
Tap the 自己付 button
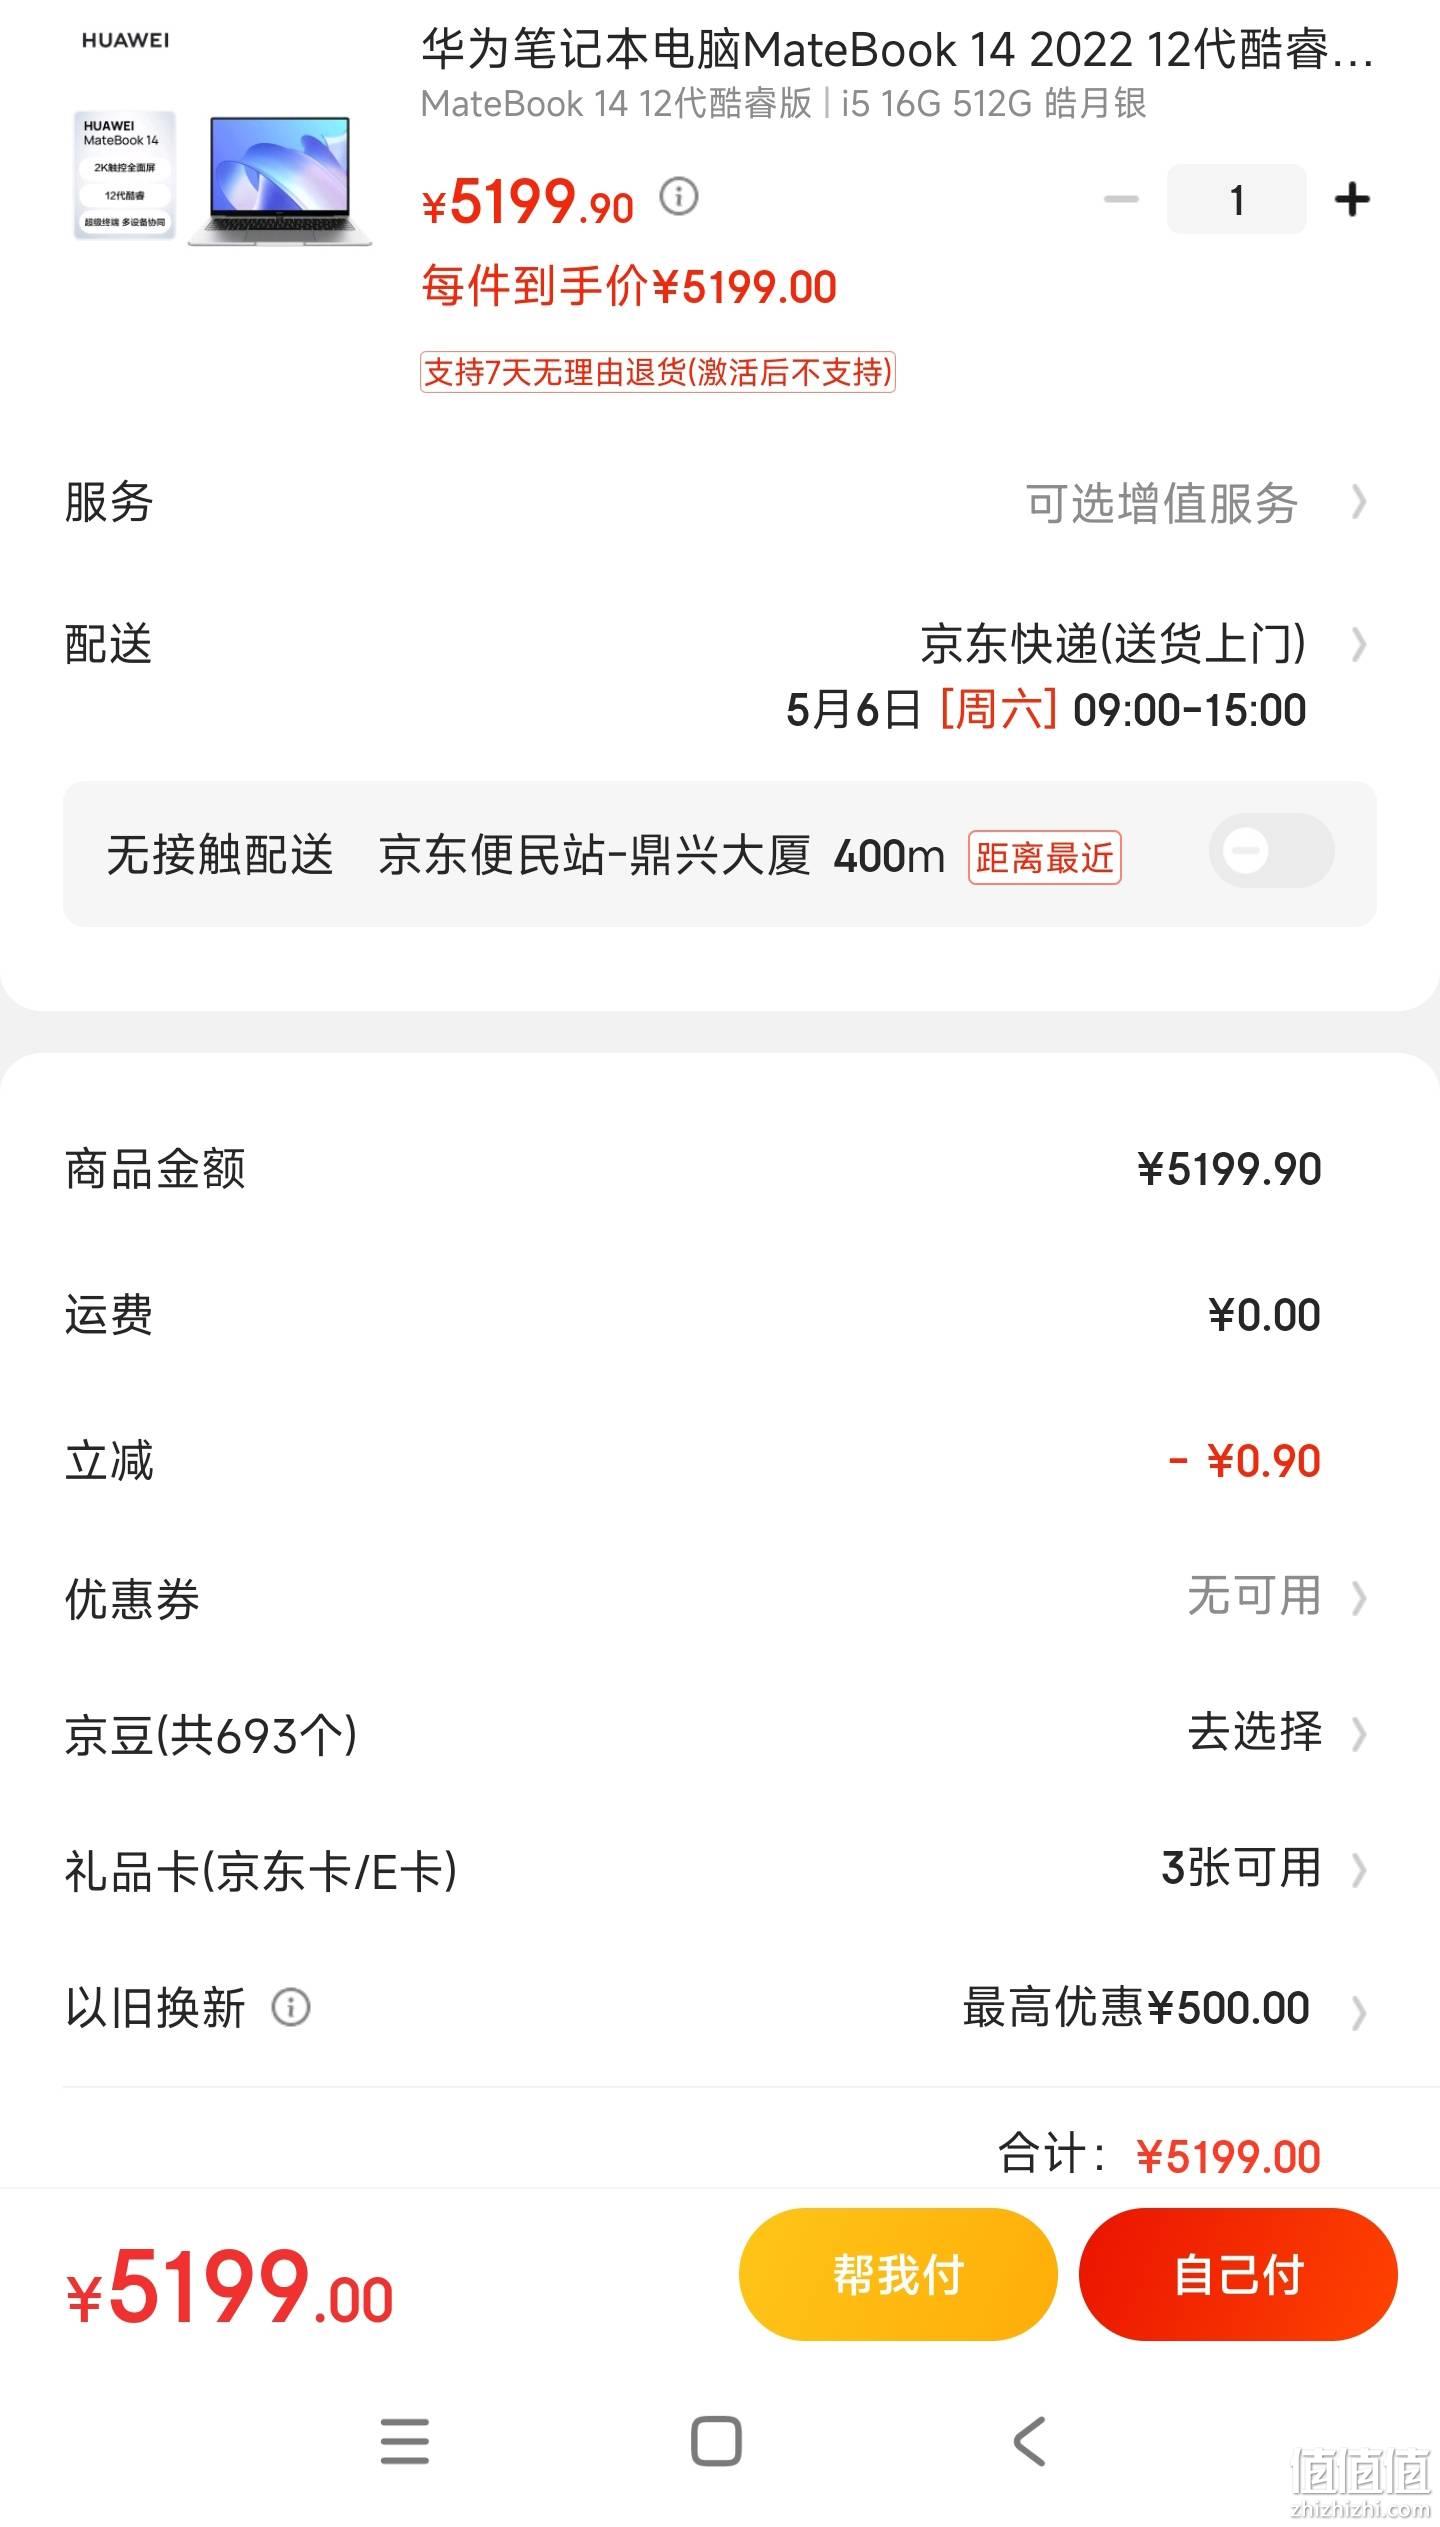[x=1238, y=2273]
